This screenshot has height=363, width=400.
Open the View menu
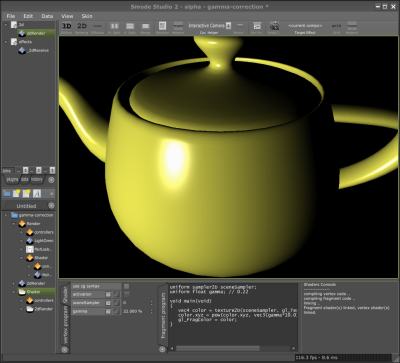point(67,16)
